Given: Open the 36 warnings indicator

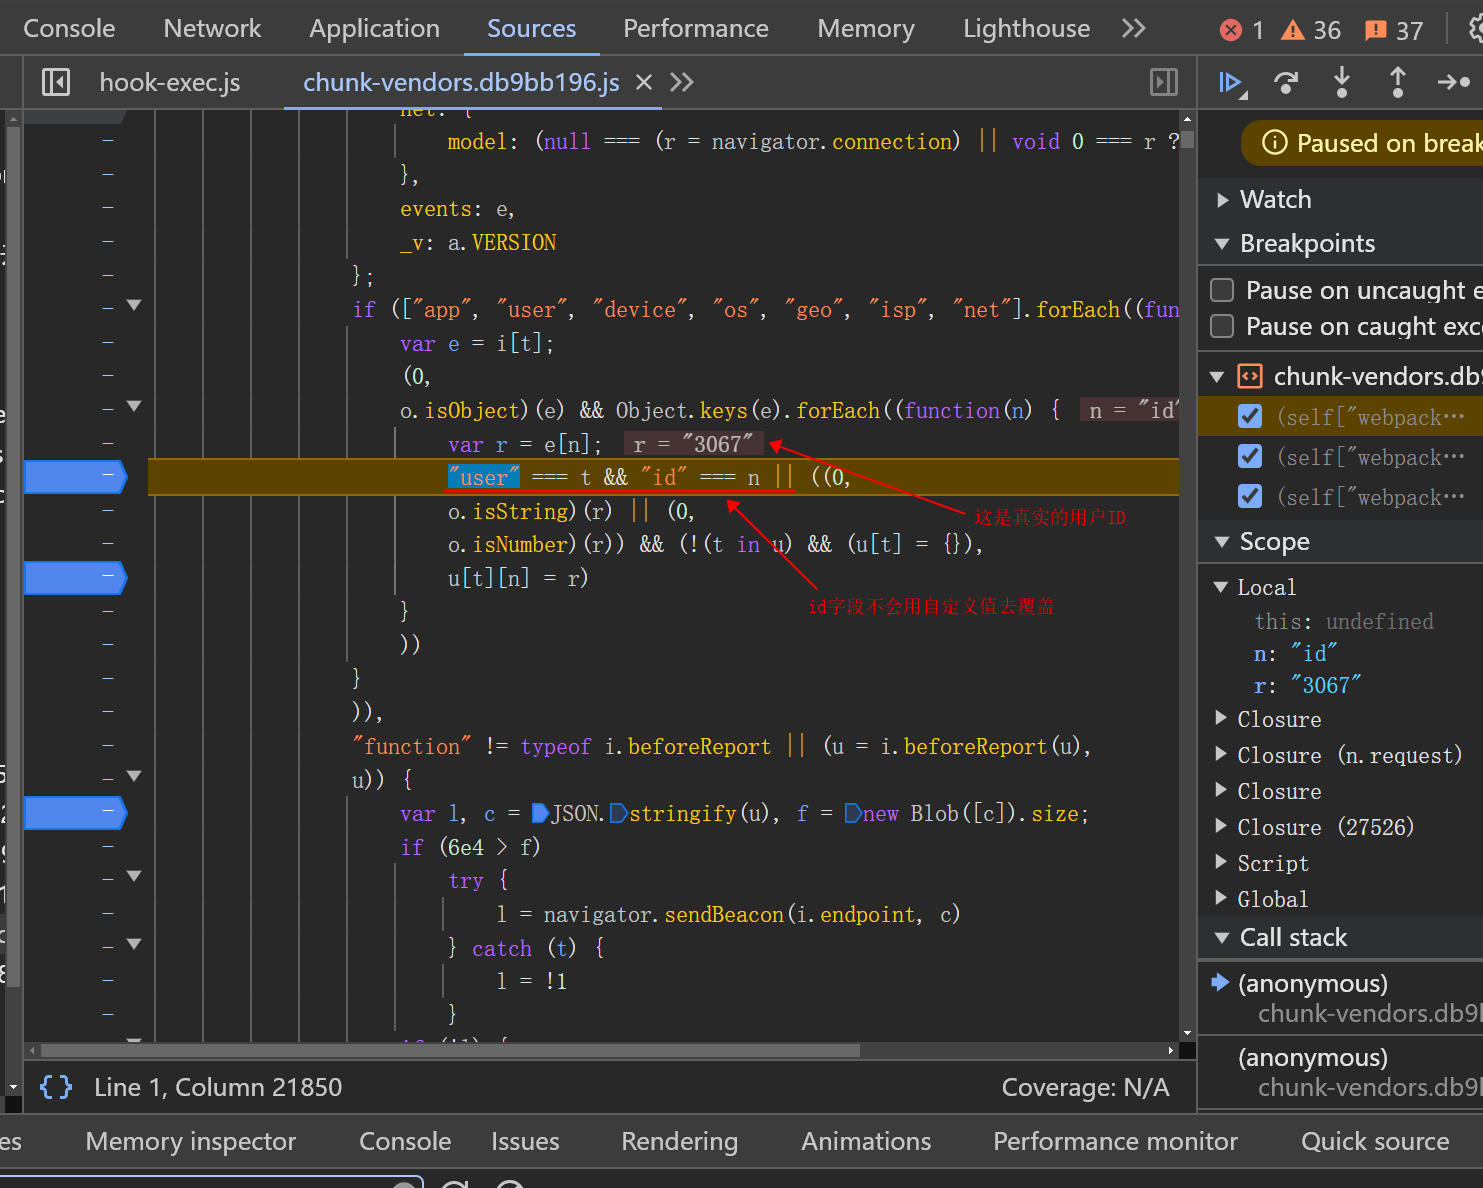Looking at the screenshot, I should pos(1311,30).
